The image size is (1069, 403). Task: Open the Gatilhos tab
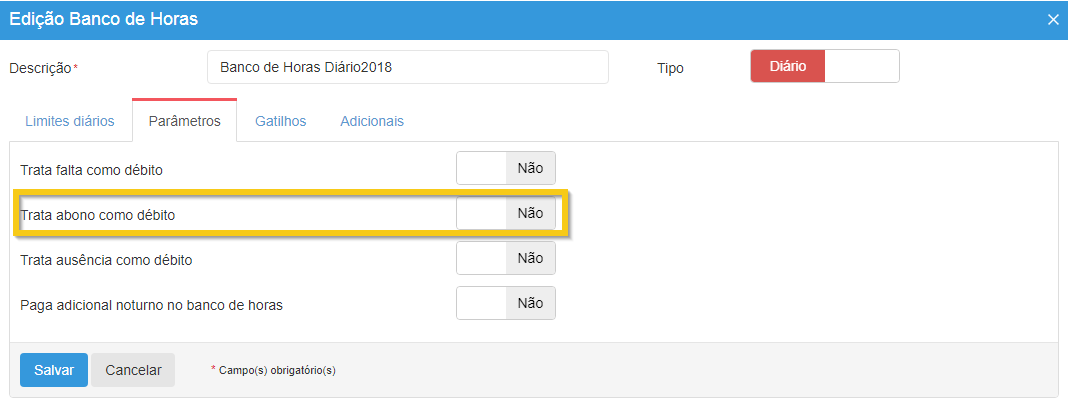click(x=280, y=121)
